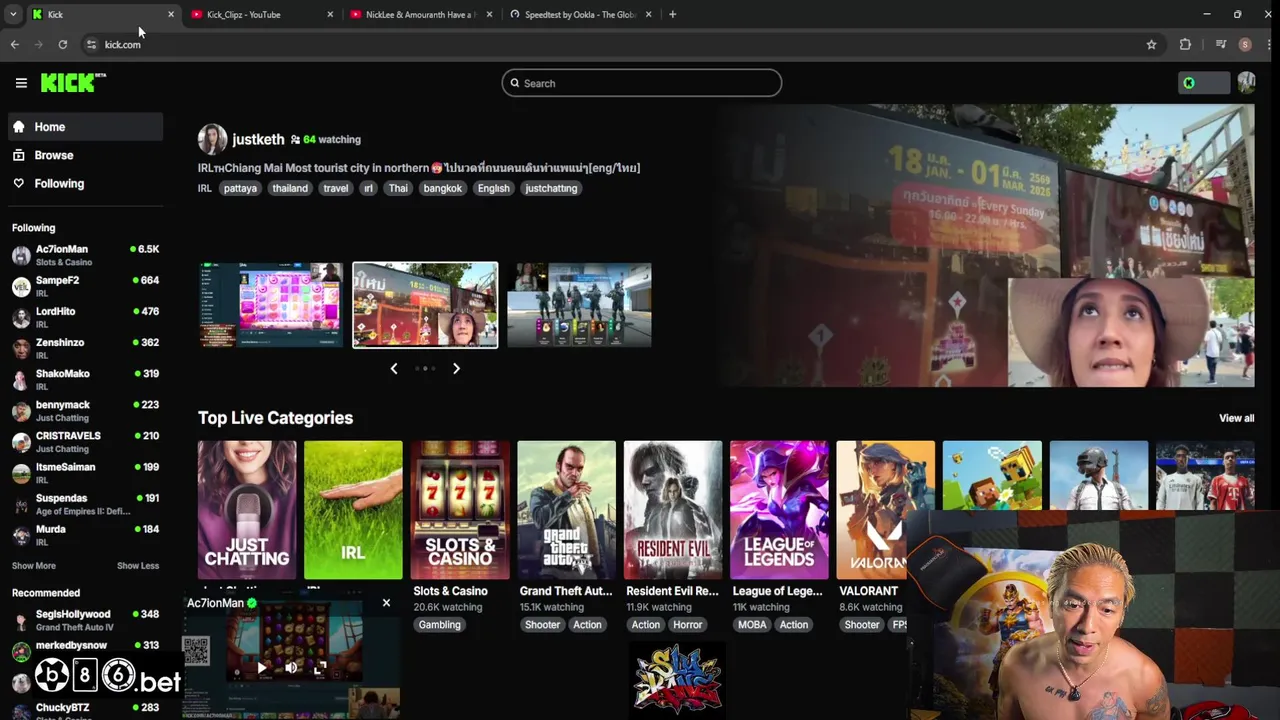Reload the kick.com page
The height and width of the screenshot is (720, 1280).
pyautogui.click(x=63, y=44)
